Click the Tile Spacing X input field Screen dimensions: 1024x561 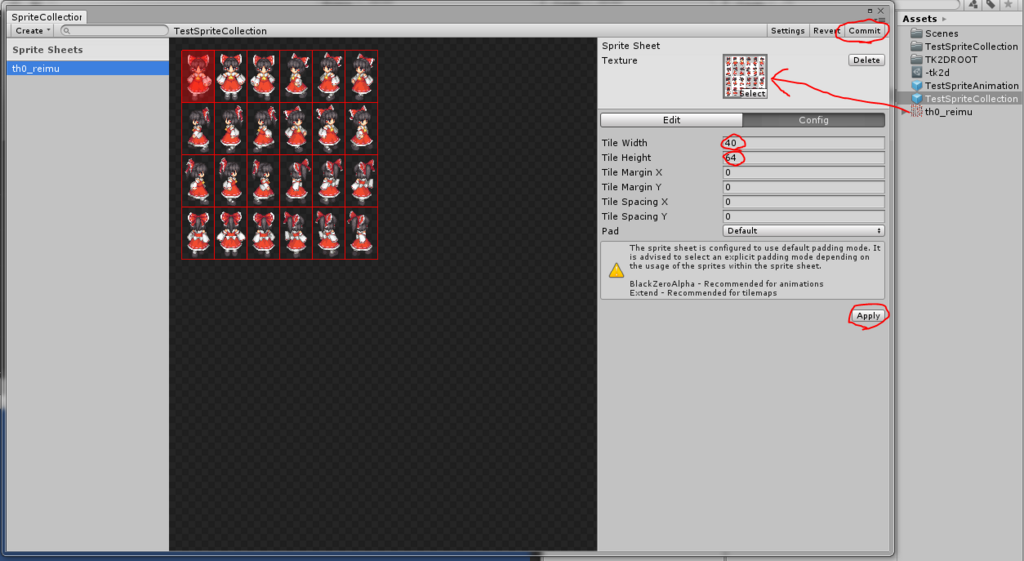click(803, 202)
